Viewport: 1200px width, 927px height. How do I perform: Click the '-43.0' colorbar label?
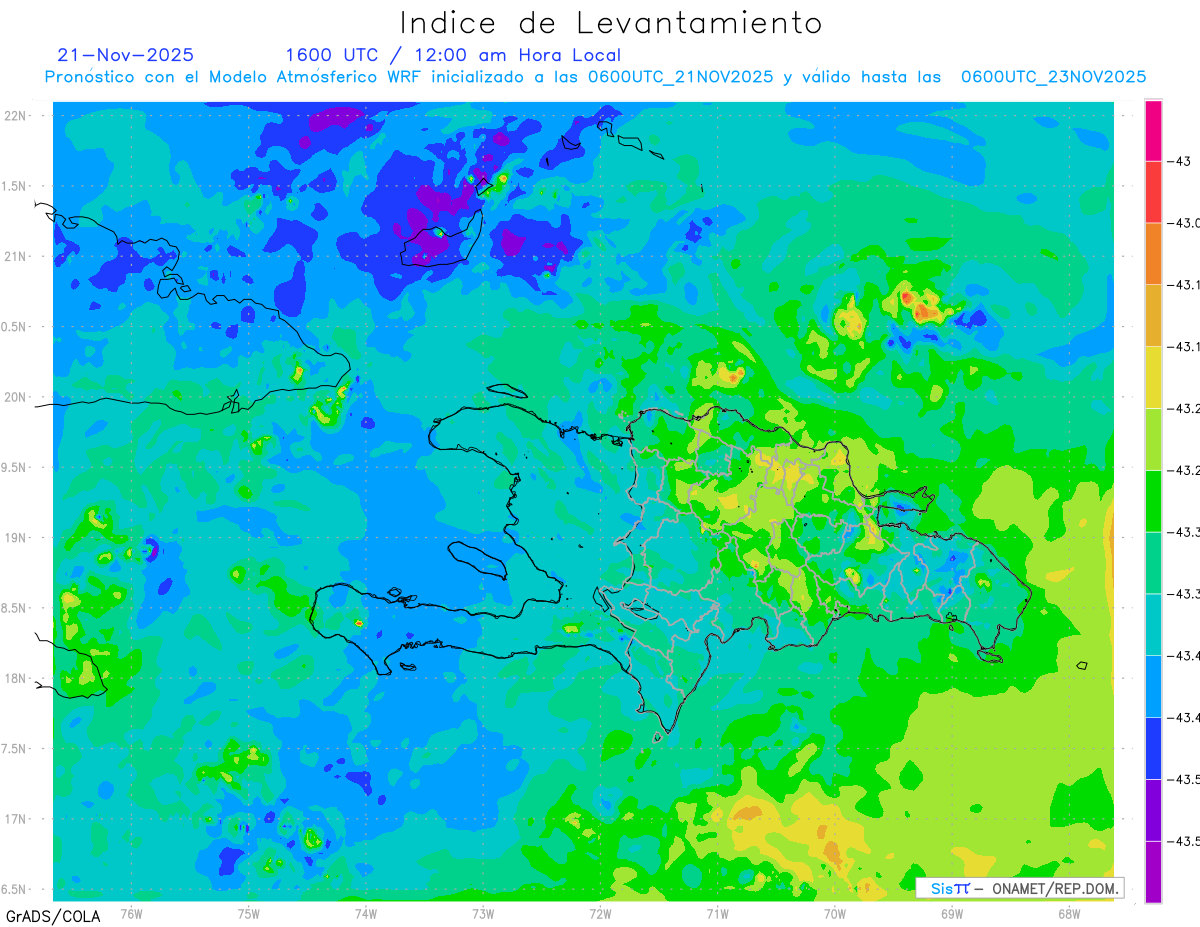[x=1185, y=223]
